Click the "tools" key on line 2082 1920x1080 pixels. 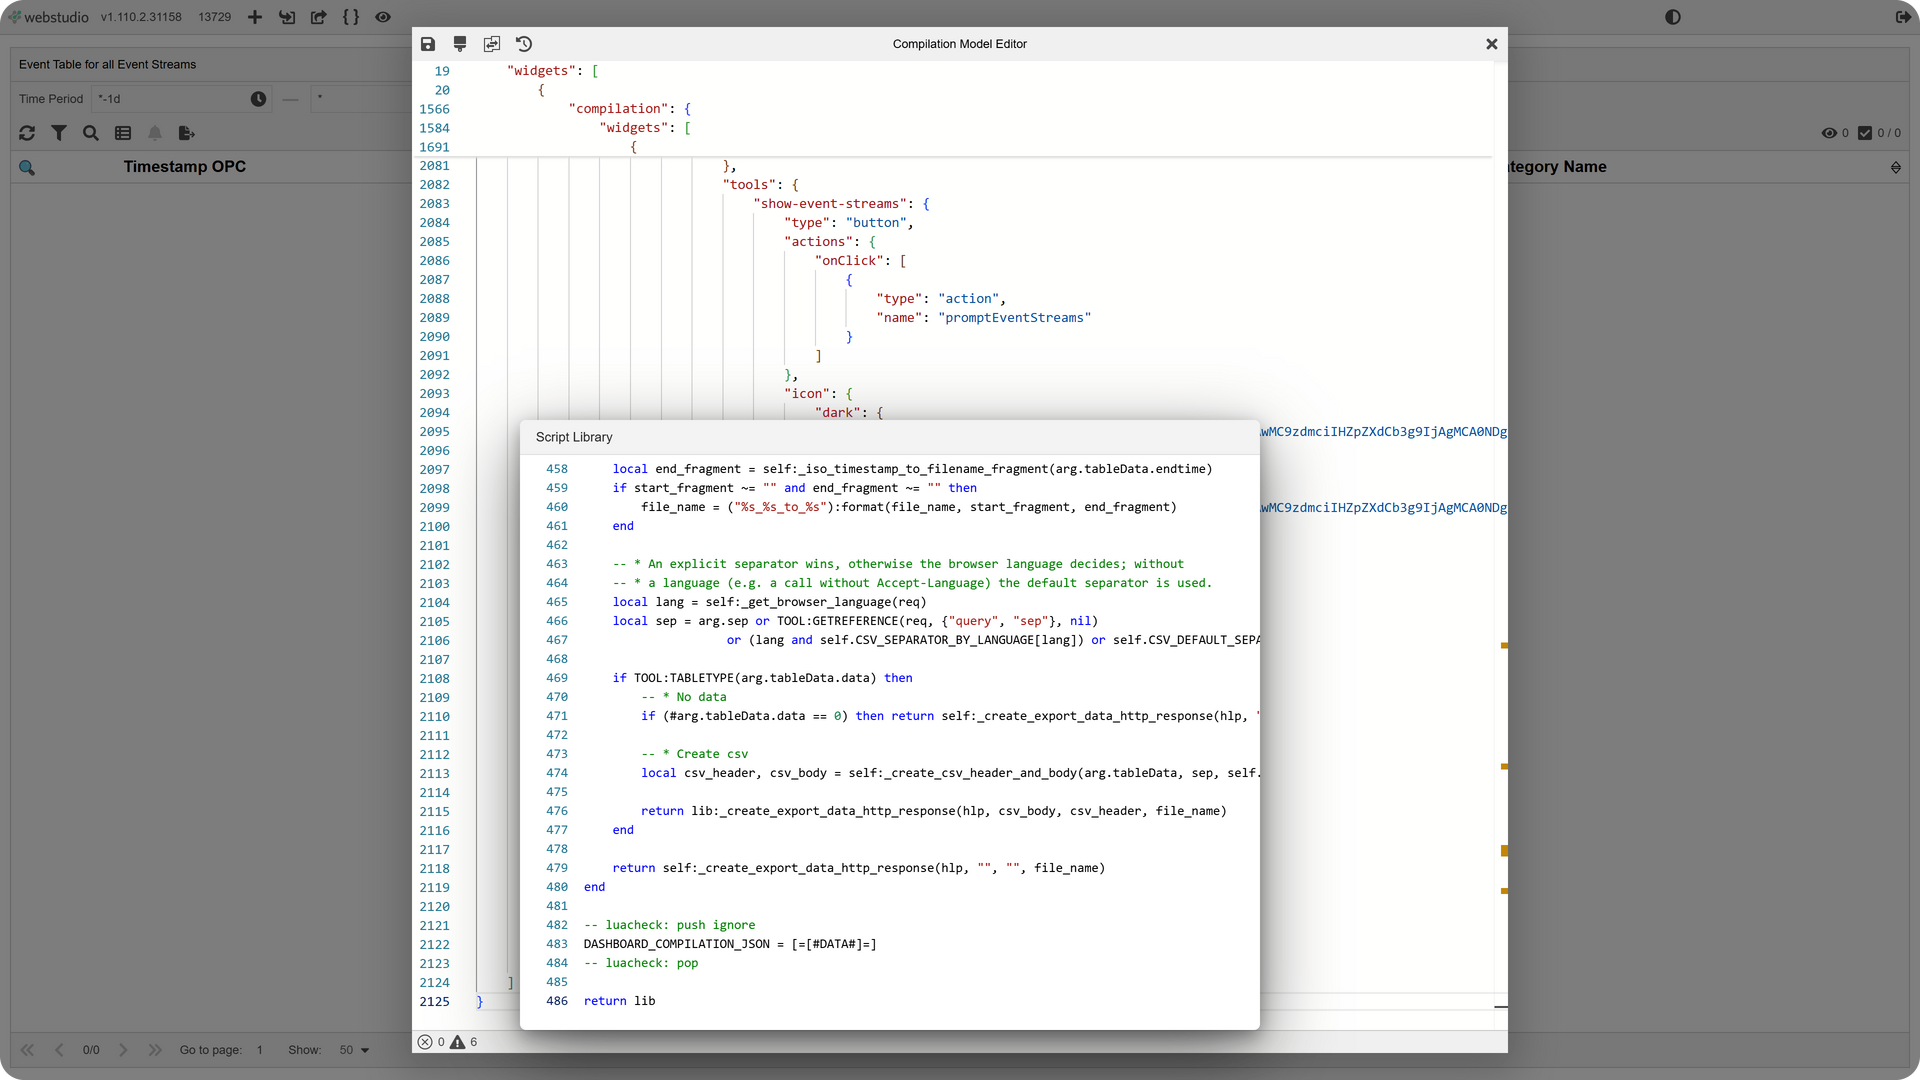coord(749,185)
